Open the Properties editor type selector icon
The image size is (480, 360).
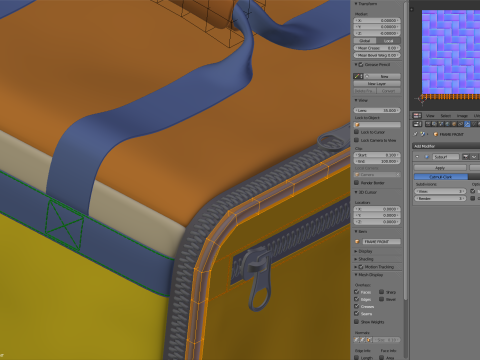(x=417, y=124)
